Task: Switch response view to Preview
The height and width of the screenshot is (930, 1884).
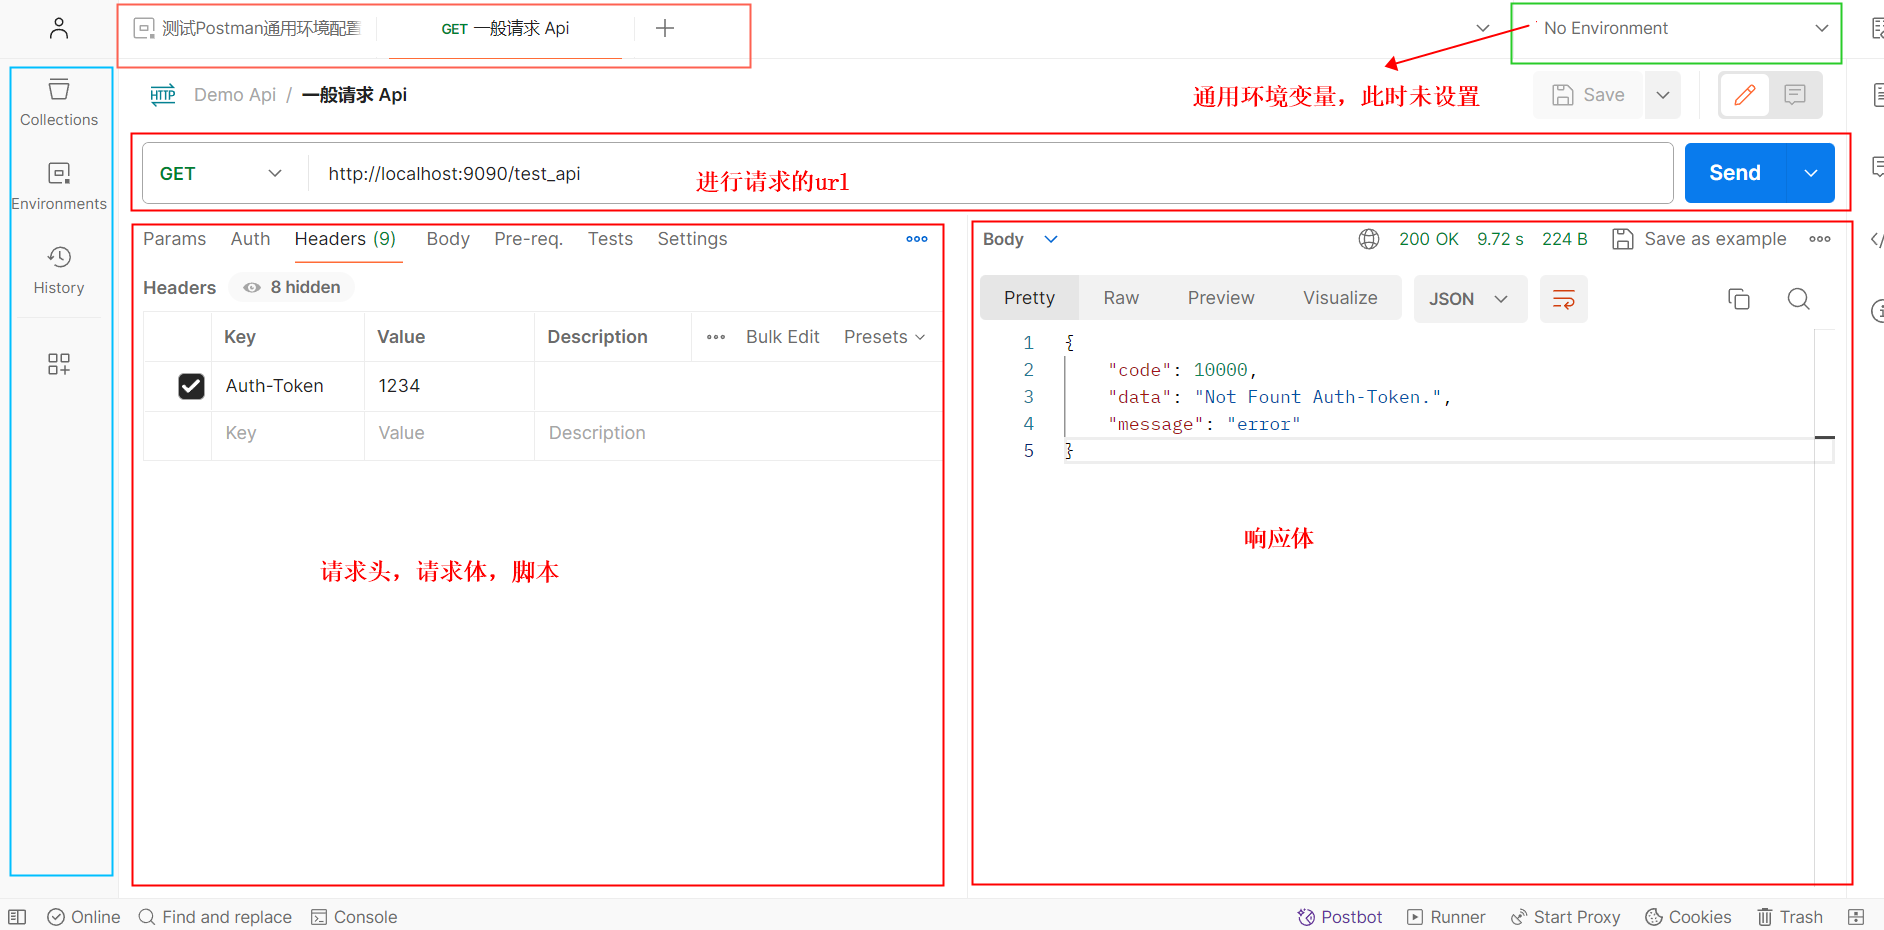Action: 1220,298
